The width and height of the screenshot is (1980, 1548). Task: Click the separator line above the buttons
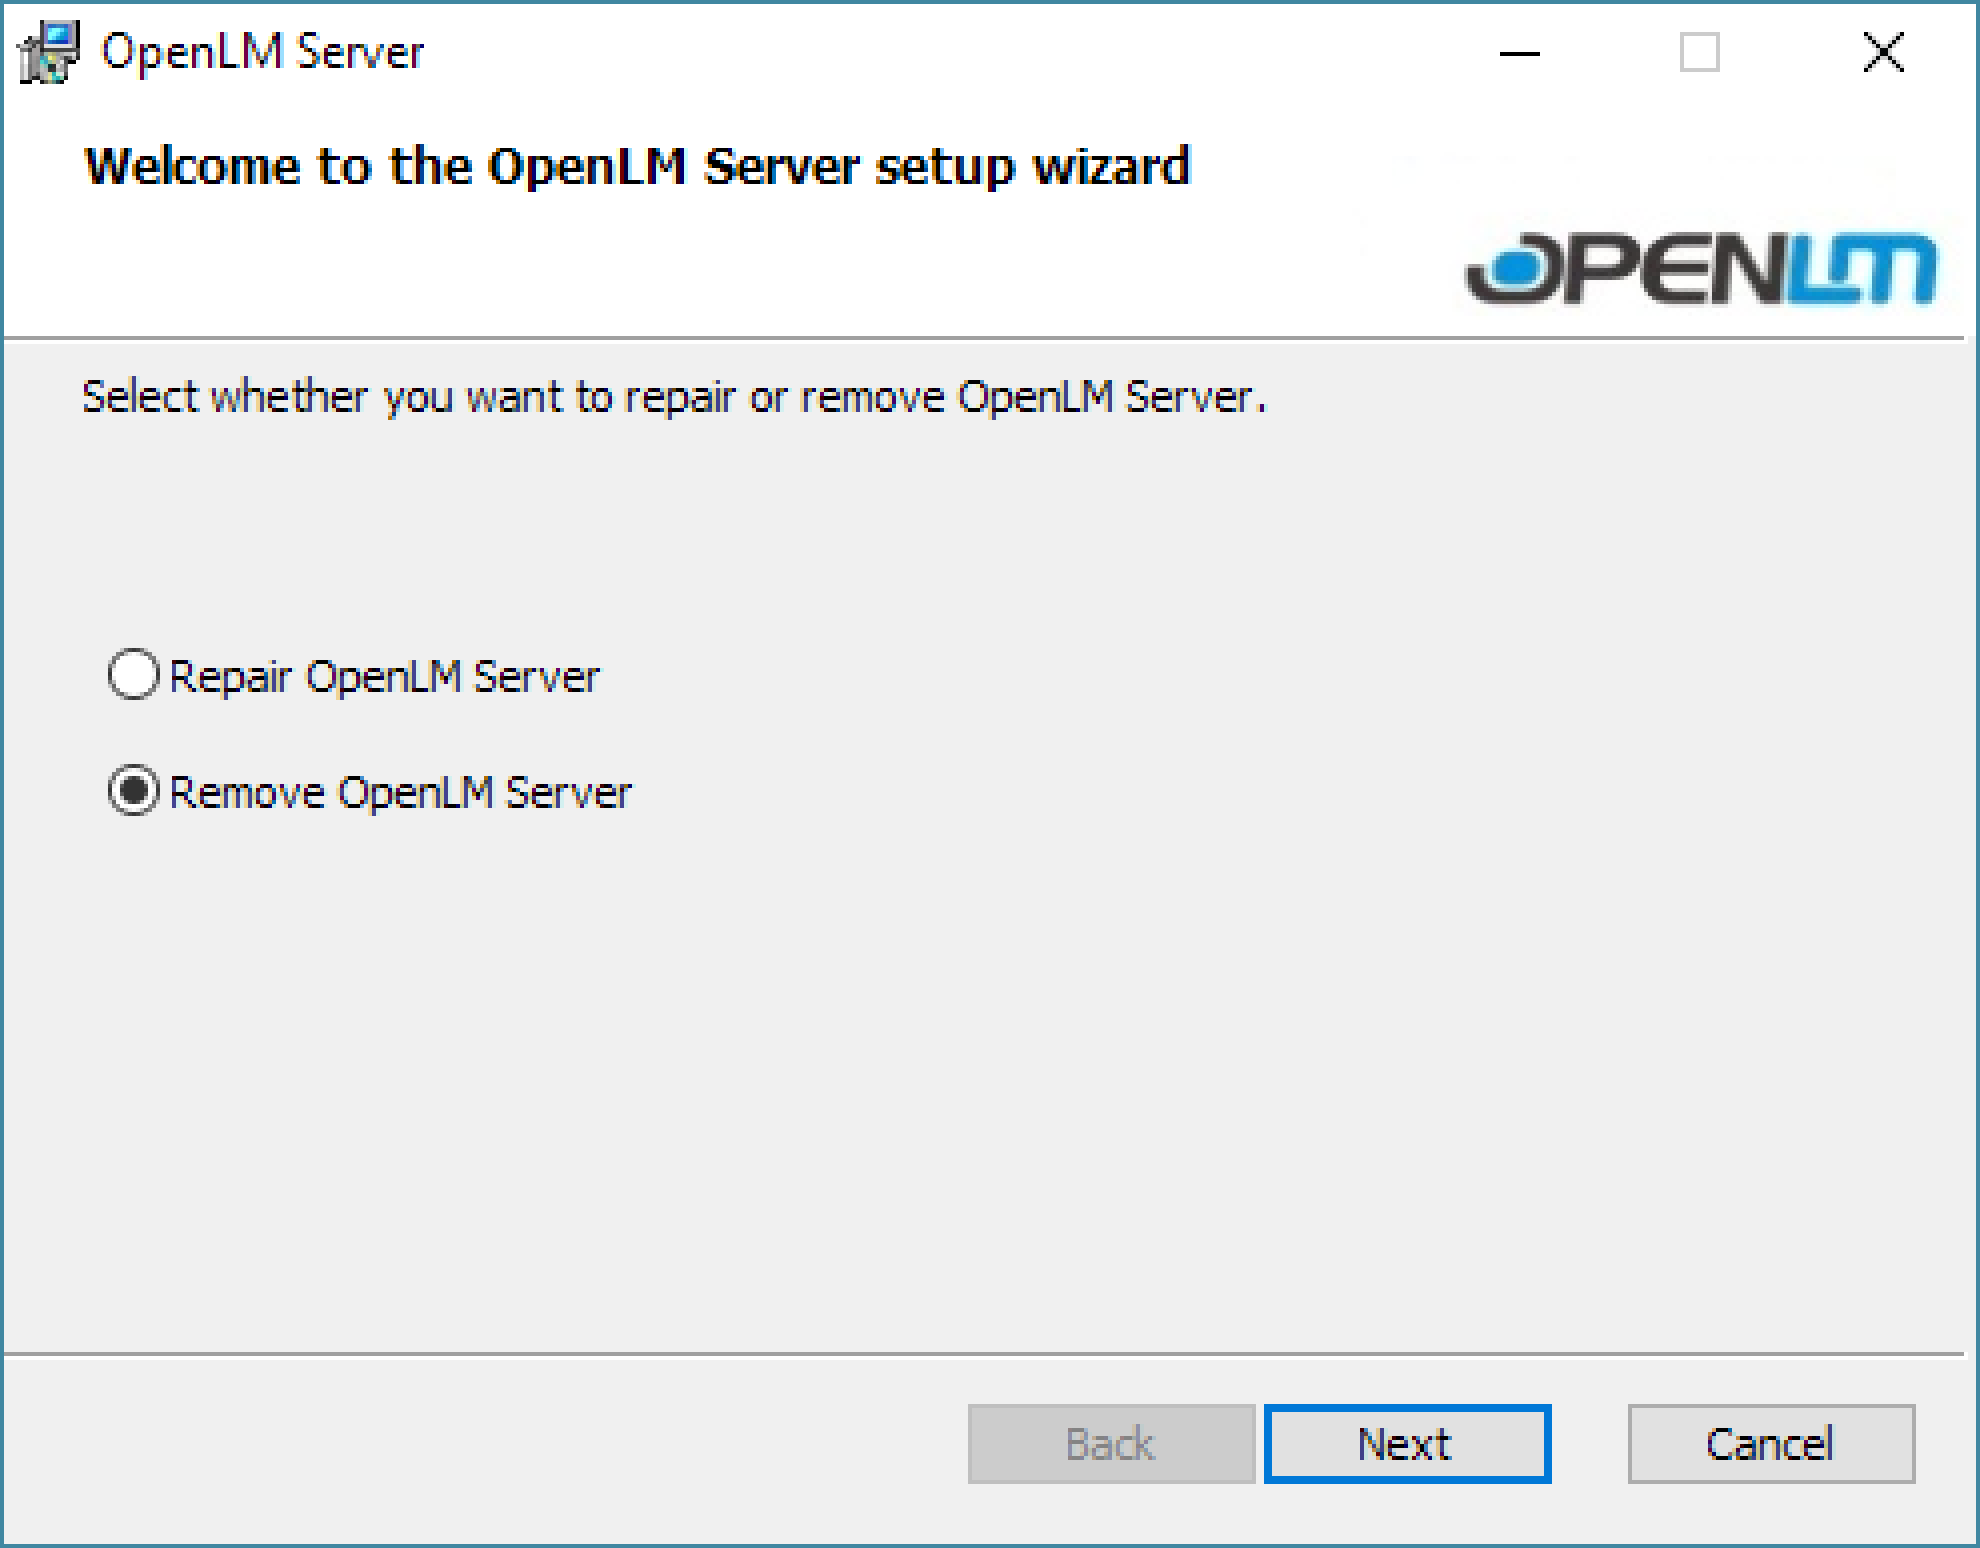click(984, 1355)
